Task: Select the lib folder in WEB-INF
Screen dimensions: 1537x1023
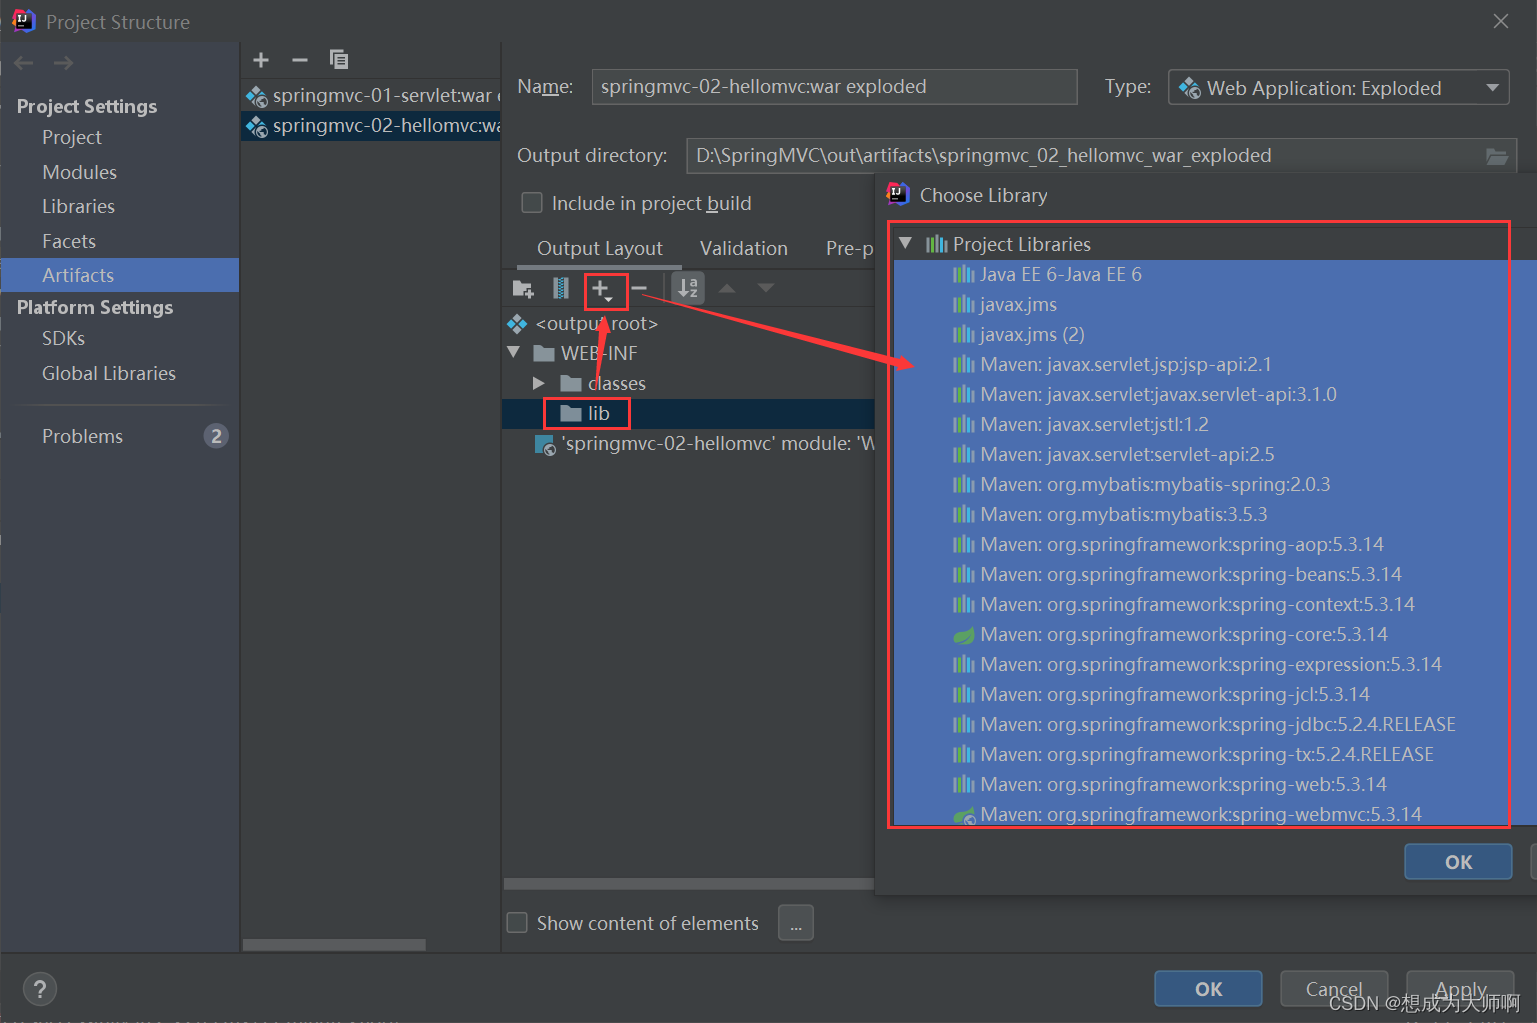Action: click(x=599, y=414)
